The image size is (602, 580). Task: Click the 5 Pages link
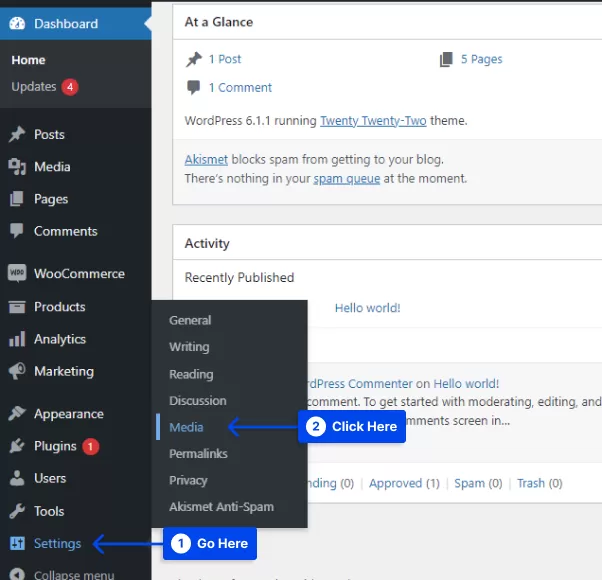point(481,59)
